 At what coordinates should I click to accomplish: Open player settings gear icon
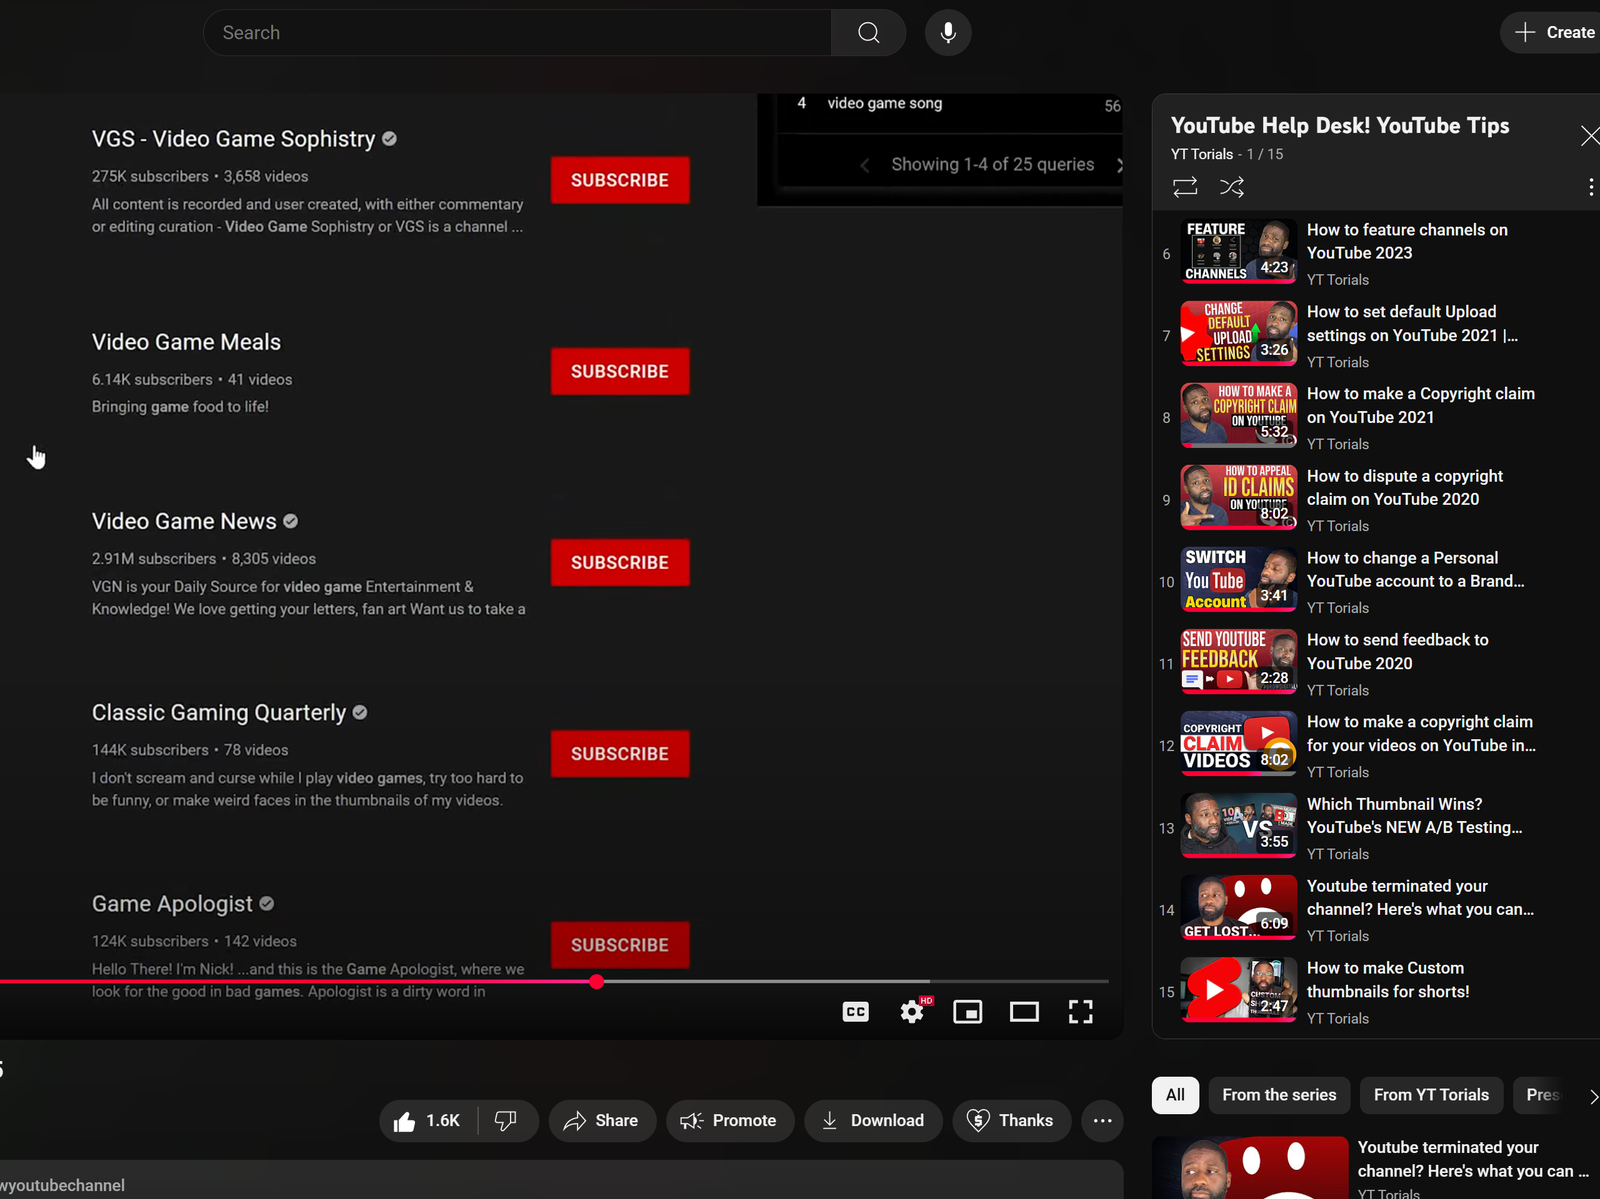coord(911,1012)
